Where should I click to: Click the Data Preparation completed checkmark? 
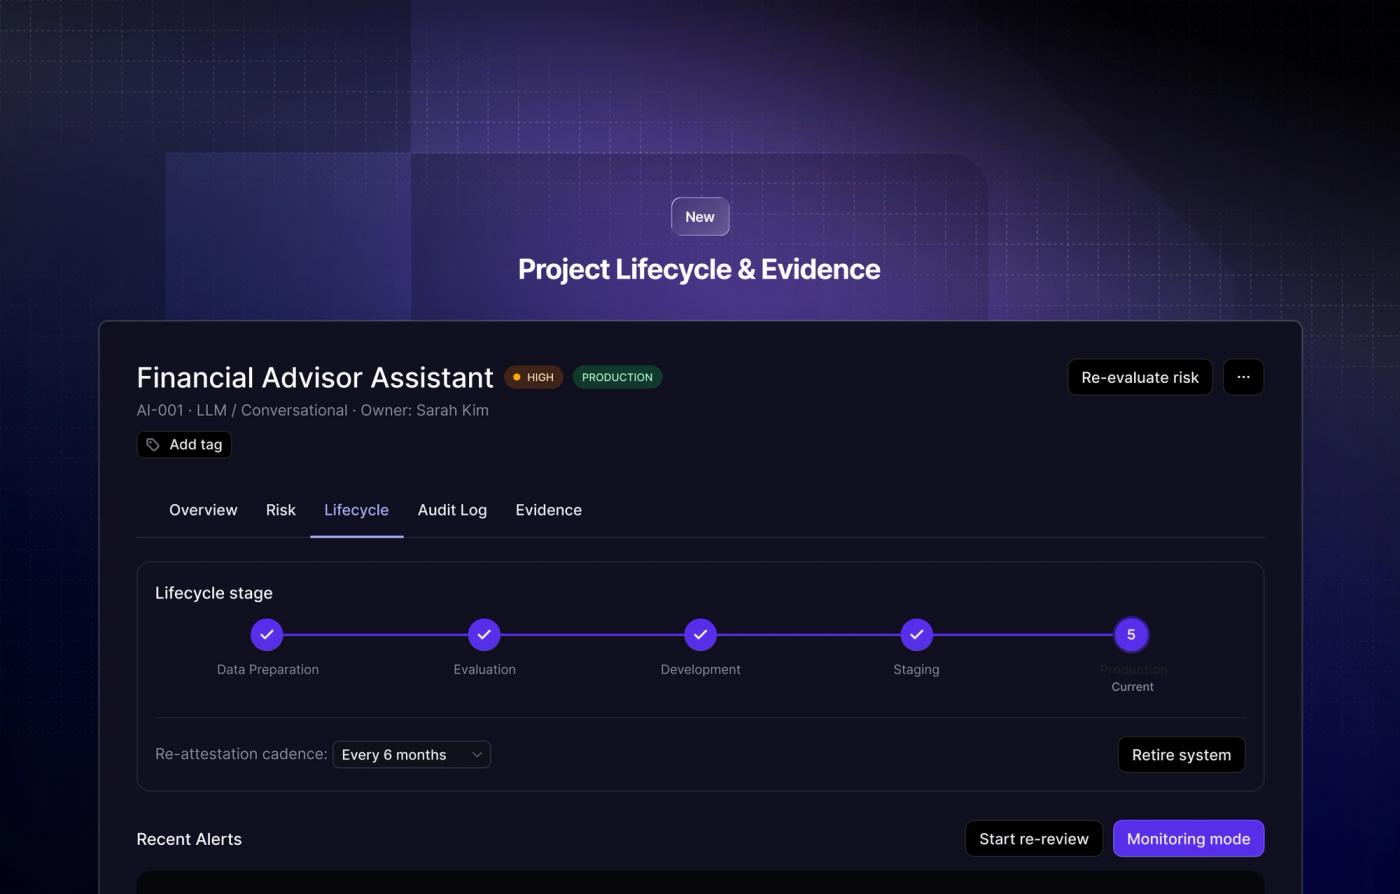click(x=267, y=634)
